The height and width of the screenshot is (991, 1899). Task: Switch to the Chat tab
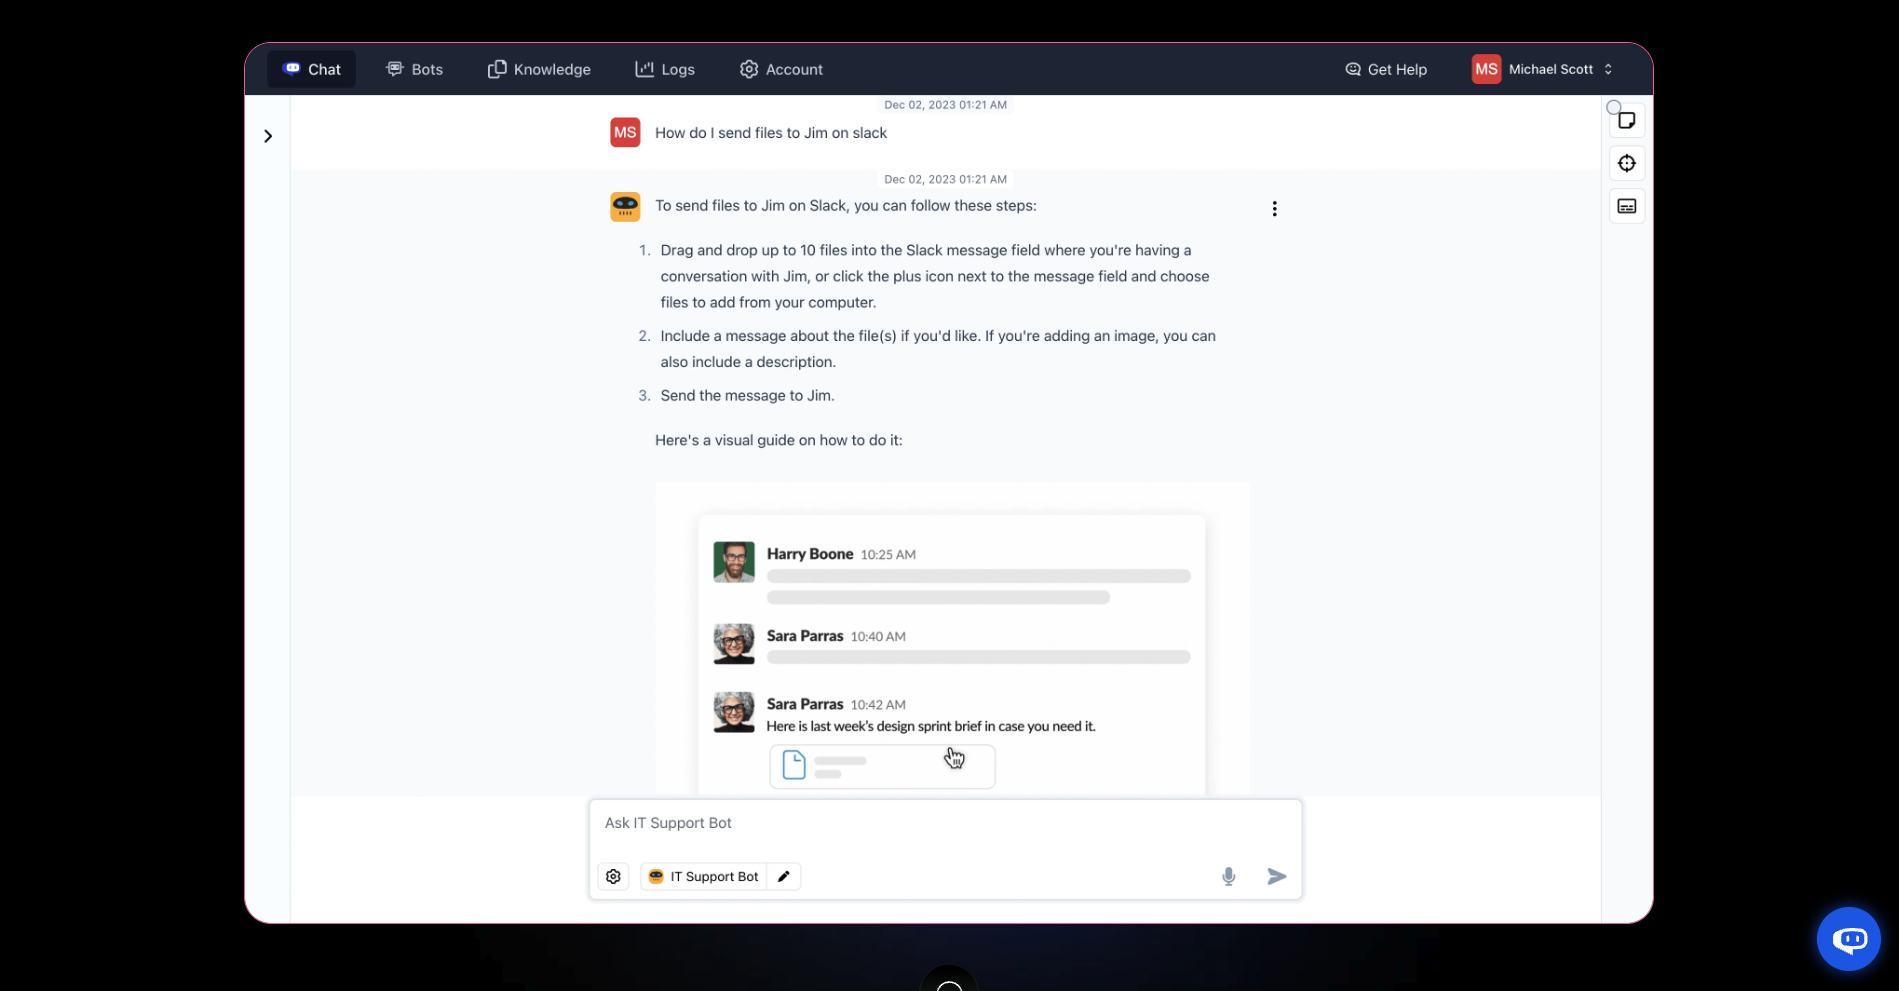[311, 69]
